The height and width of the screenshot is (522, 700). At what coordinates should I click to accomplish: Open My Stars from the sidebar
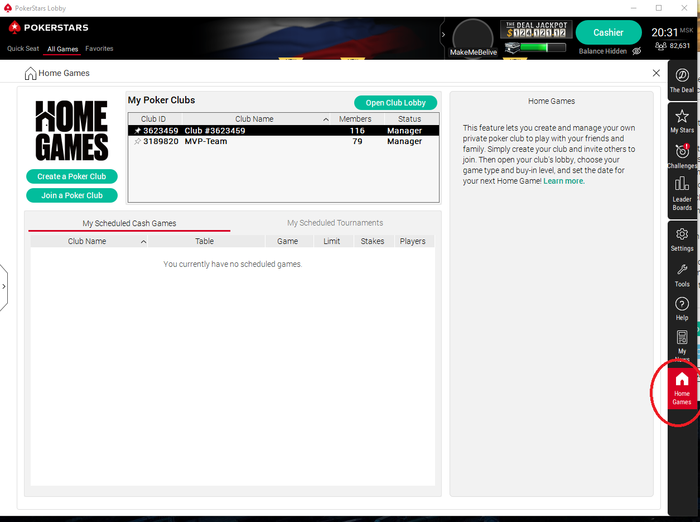click(682, 121)
